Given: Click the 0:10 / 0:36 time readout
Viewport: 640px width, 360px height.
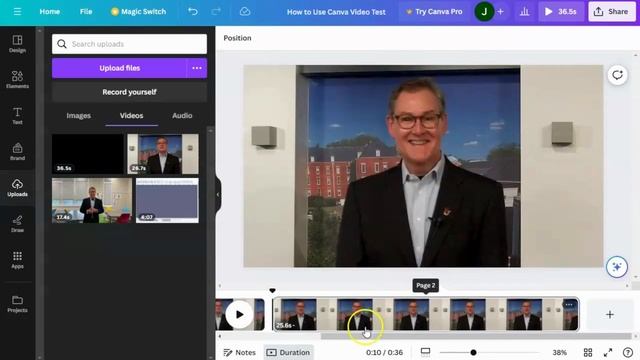Looking at the screenshot, I should click(x=384, y=352).
